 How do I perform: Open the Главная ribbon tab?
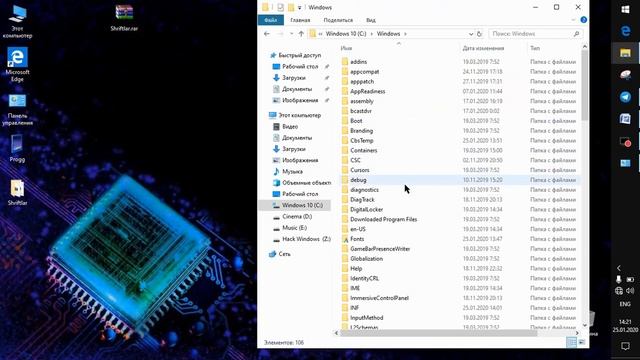pyautogui.click(x=300, y=20)
